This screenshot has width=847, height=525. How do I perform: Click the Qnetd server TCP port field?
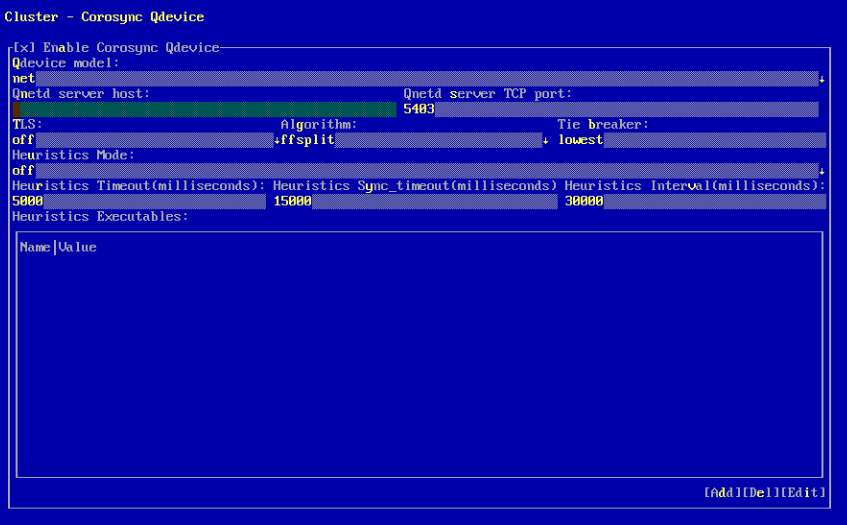pos(610,109)
